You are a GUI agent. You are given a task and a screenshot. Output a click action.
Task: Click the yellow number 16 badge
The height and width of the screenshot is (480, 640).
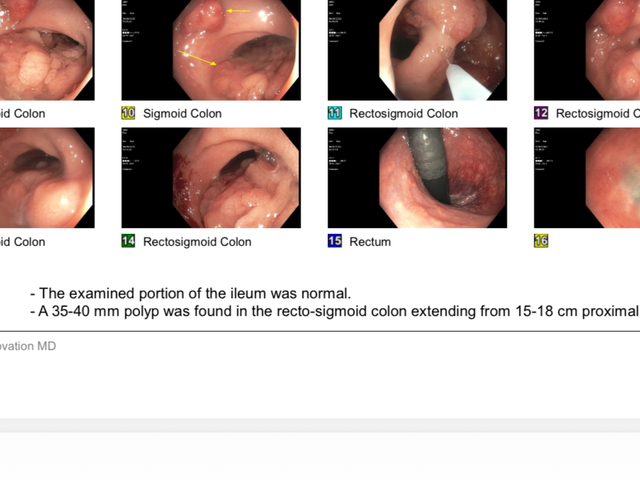541,241
